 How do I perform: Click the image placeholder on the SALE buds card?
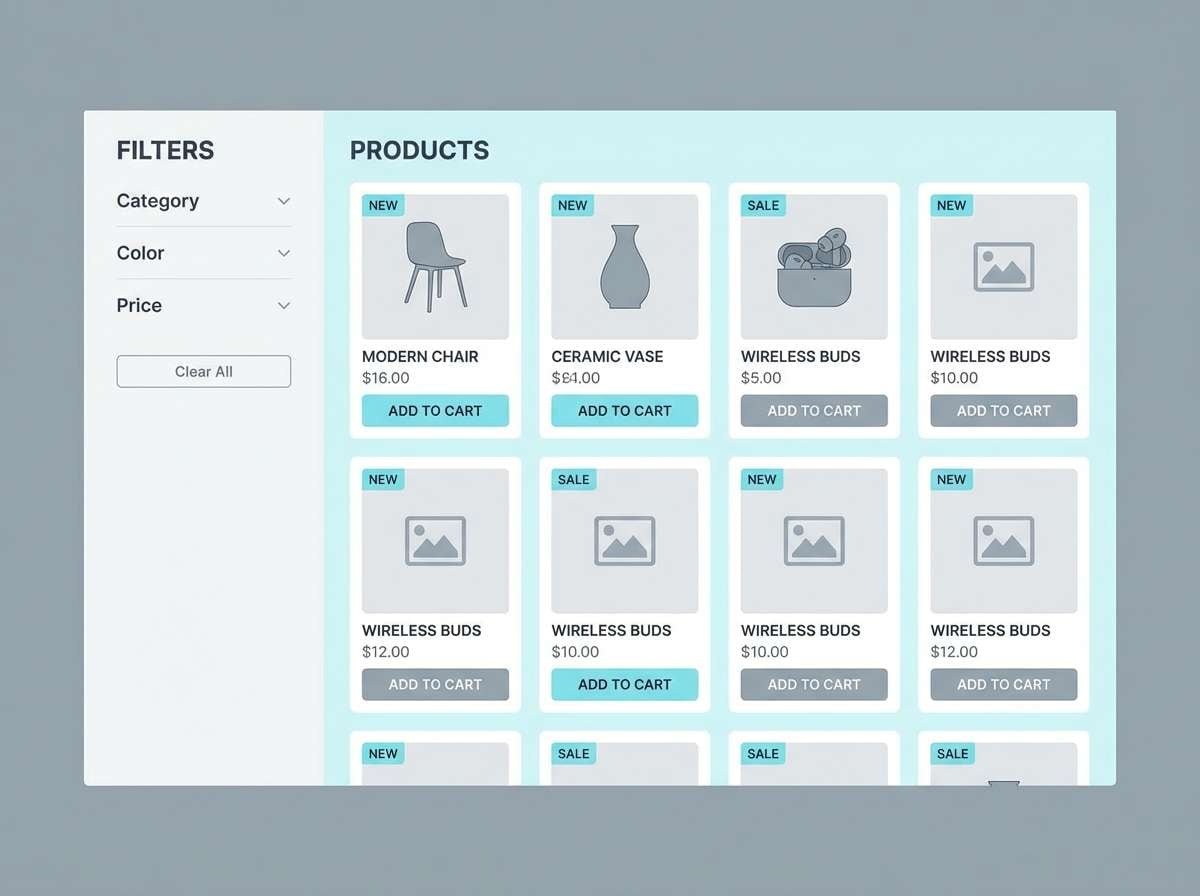click(624, 539)
